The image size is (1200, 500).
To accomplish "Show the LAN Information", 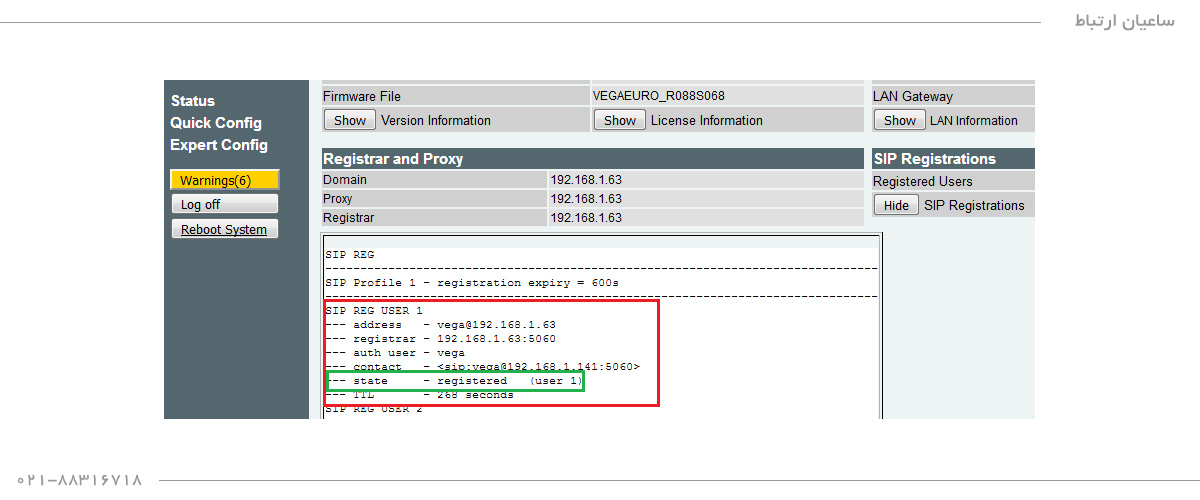I will coord(899,121).
